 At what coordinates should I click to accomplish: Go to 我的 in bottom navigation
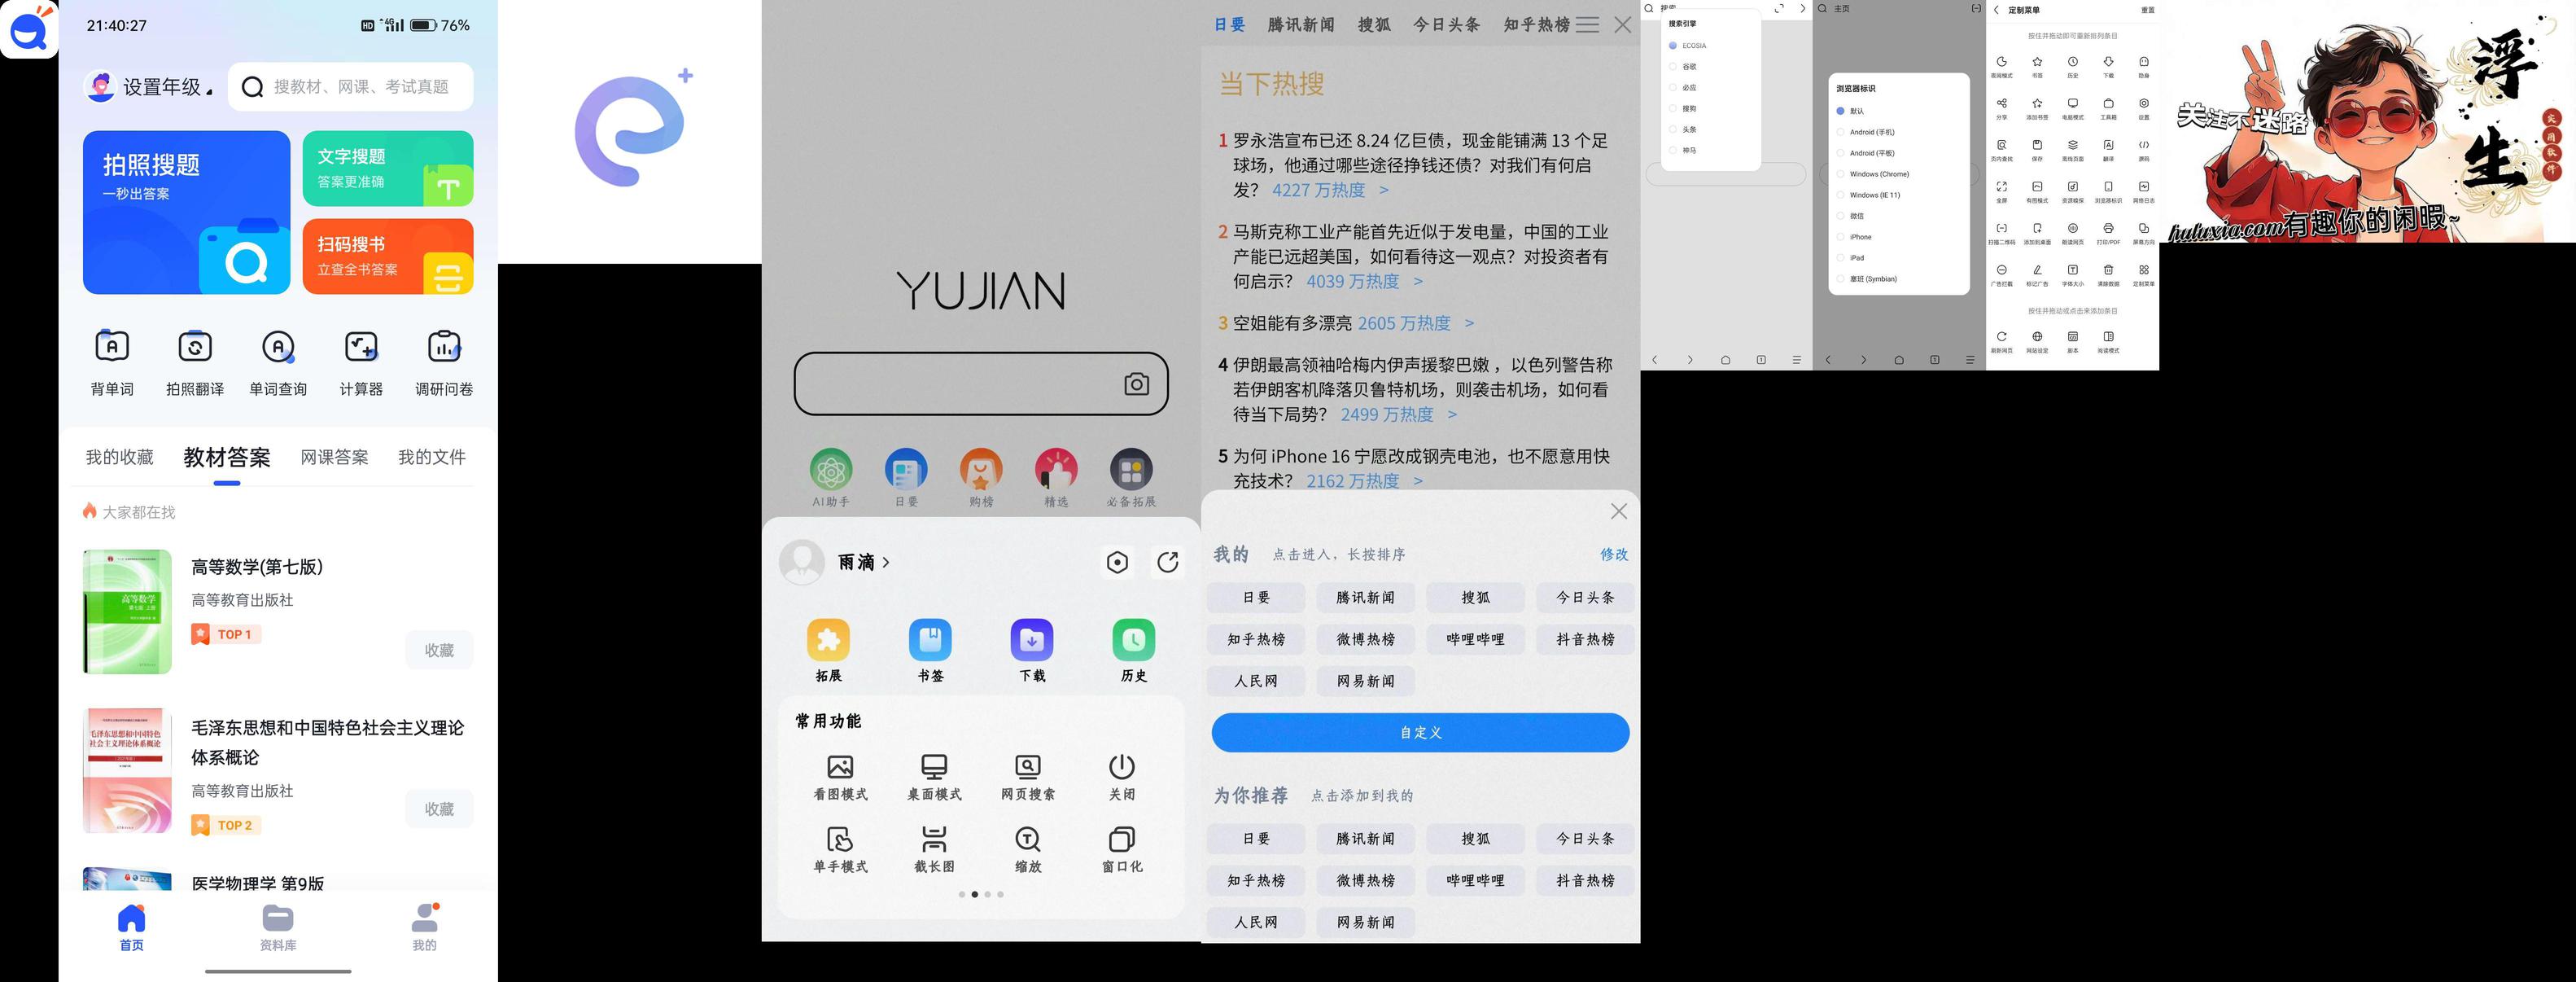[x=425, y=927]
